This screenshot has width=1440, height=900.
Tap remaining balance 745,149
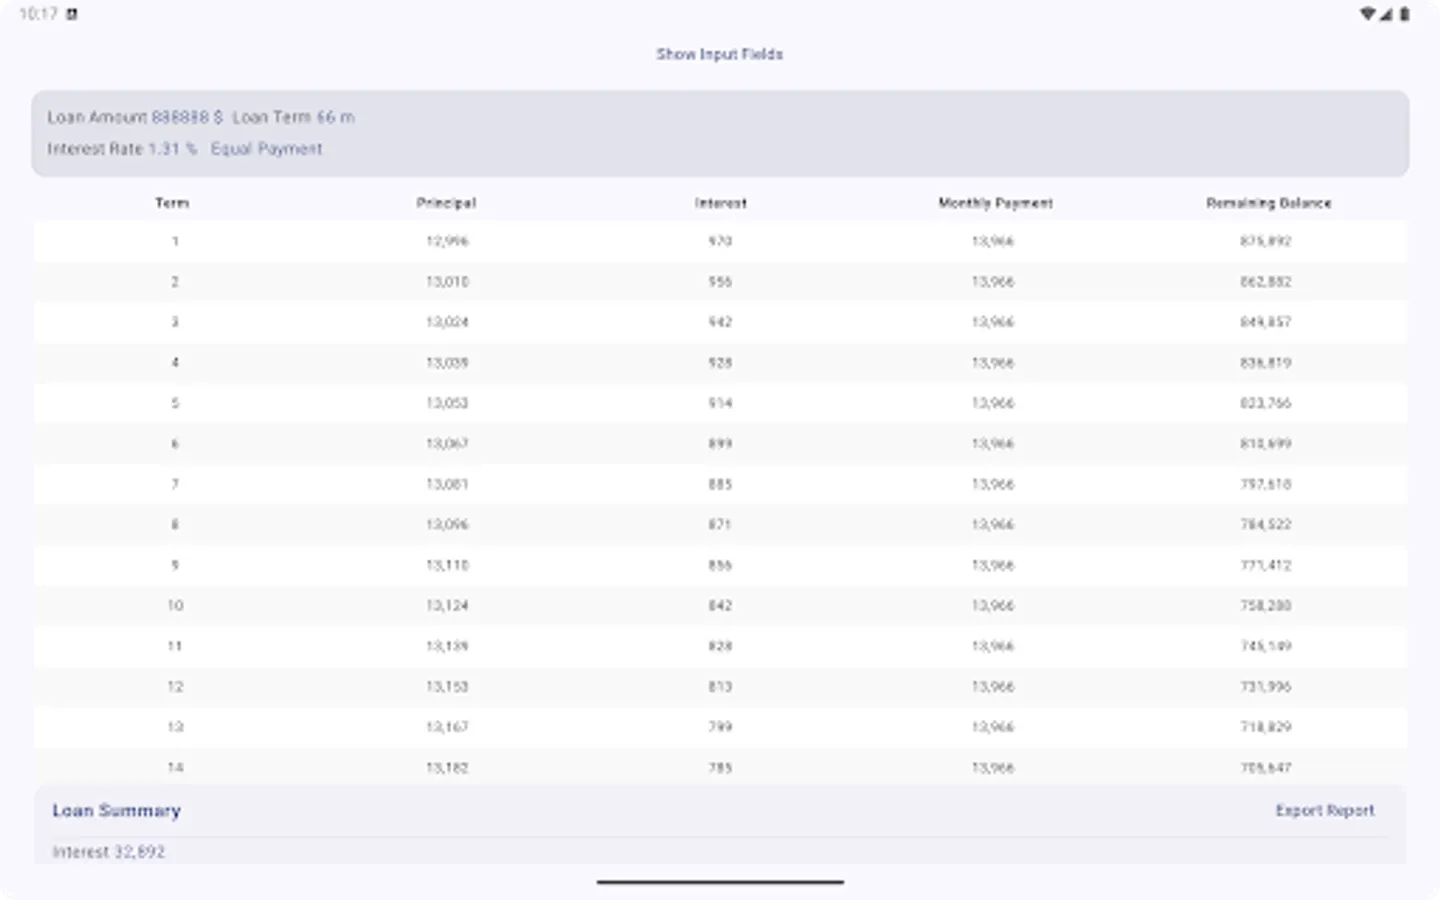coord(1266,646)
